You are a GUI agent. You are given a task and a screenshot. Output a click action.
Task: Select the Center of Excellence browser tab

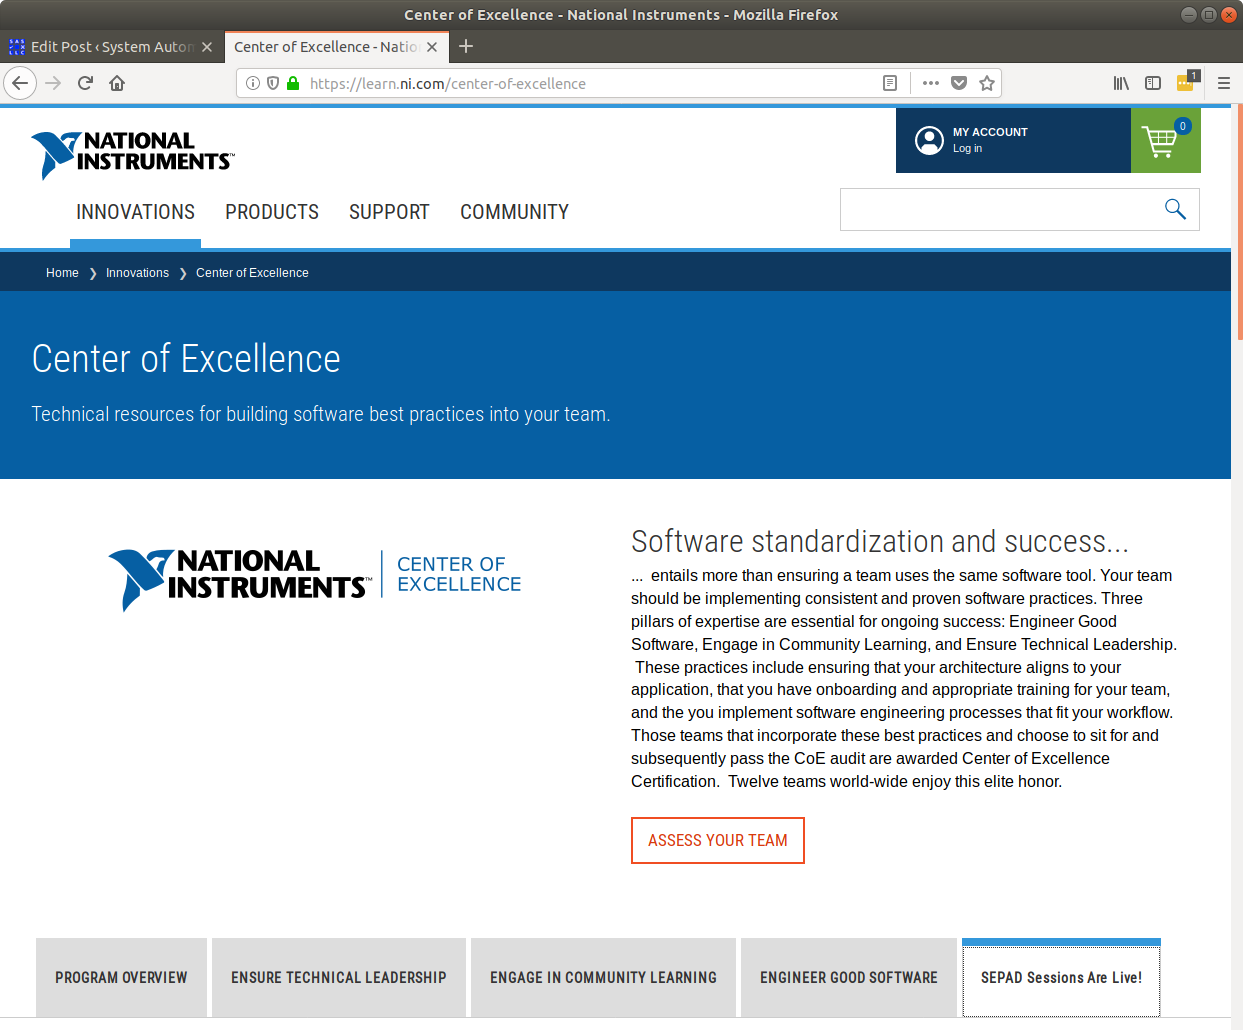point(336,47)
